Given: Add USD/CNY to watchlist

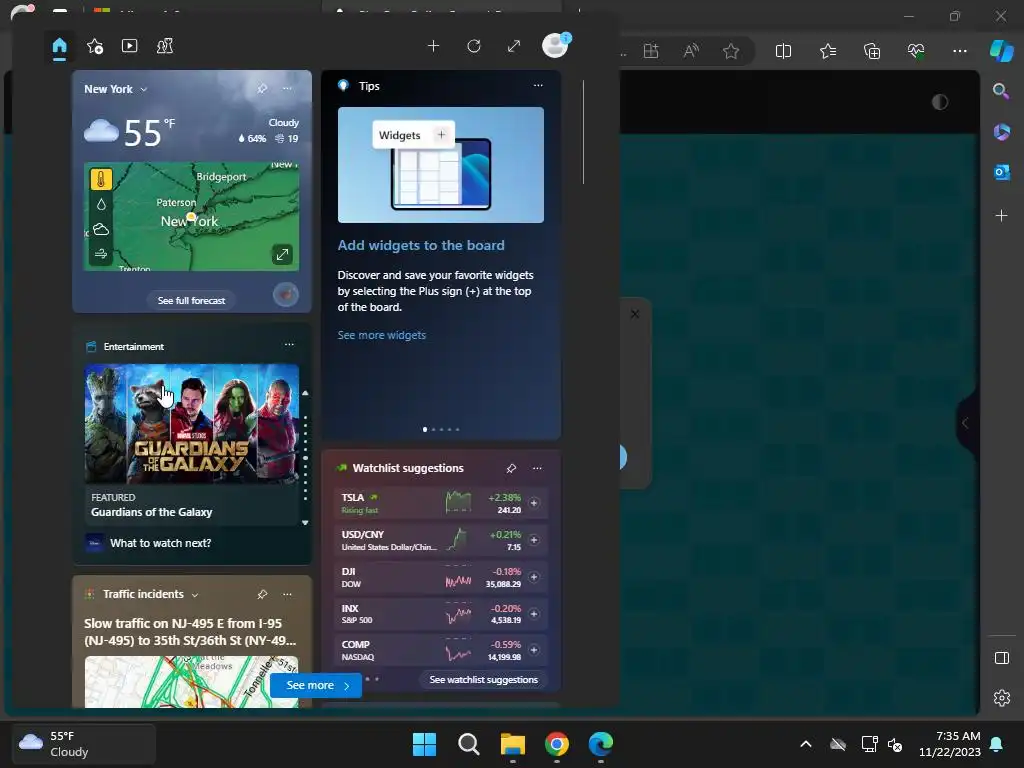Looking at the screenshot, I should pyautogui.click(x=534, y=540).
